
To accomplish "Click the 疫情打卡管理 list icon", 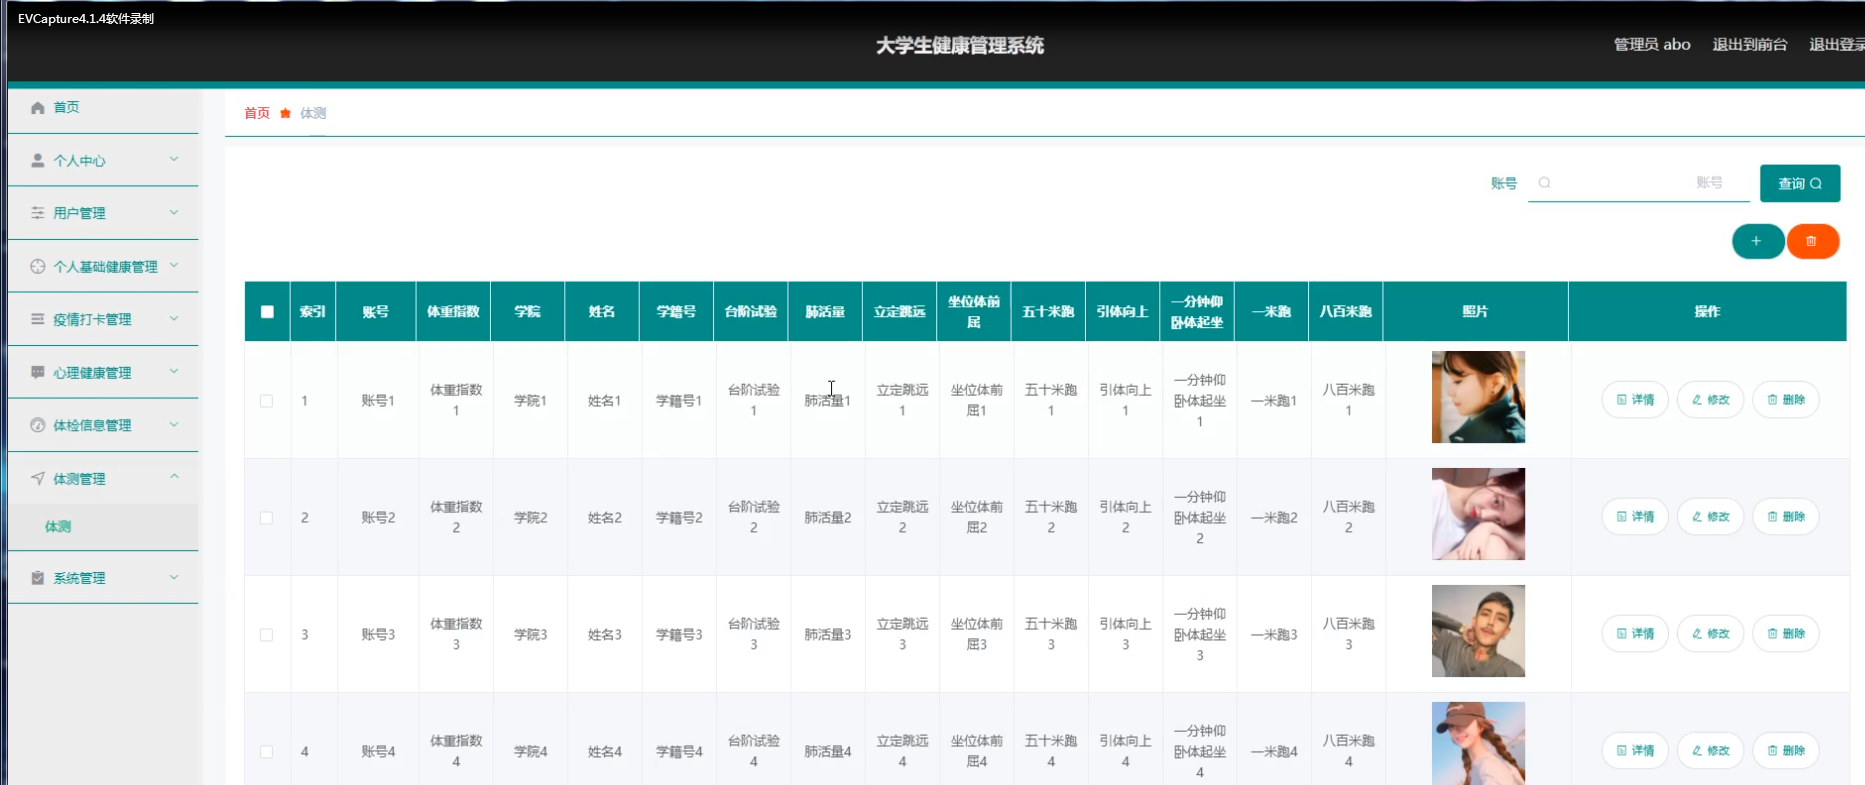I will 38,319.
